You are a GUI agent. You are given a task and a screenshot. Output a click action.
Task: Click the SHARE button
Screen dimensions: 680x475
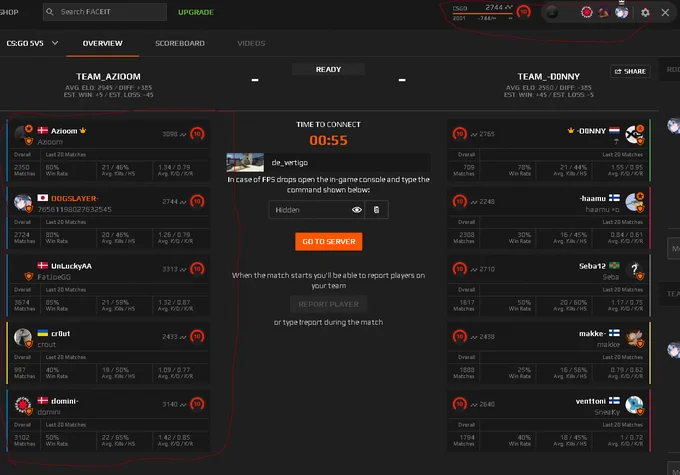630,71
